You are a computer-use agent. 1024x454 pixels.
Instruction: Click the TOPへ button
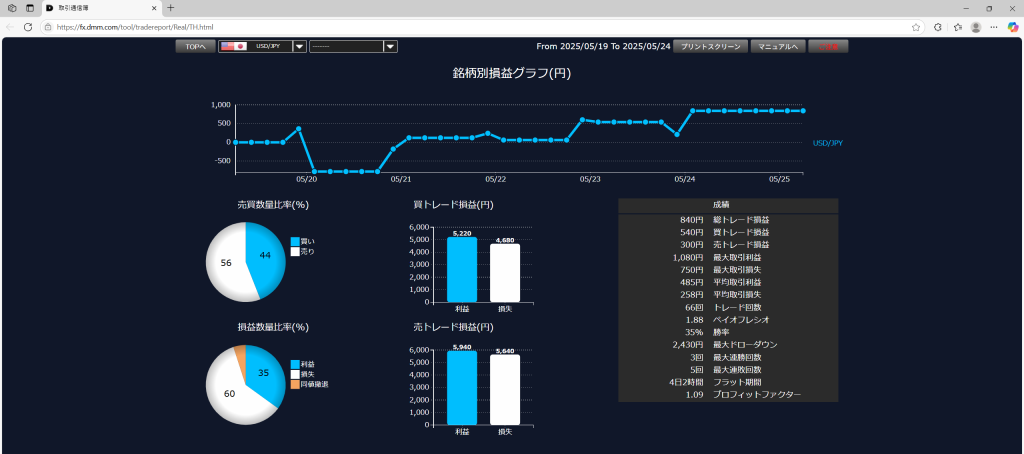coord(194,46)
